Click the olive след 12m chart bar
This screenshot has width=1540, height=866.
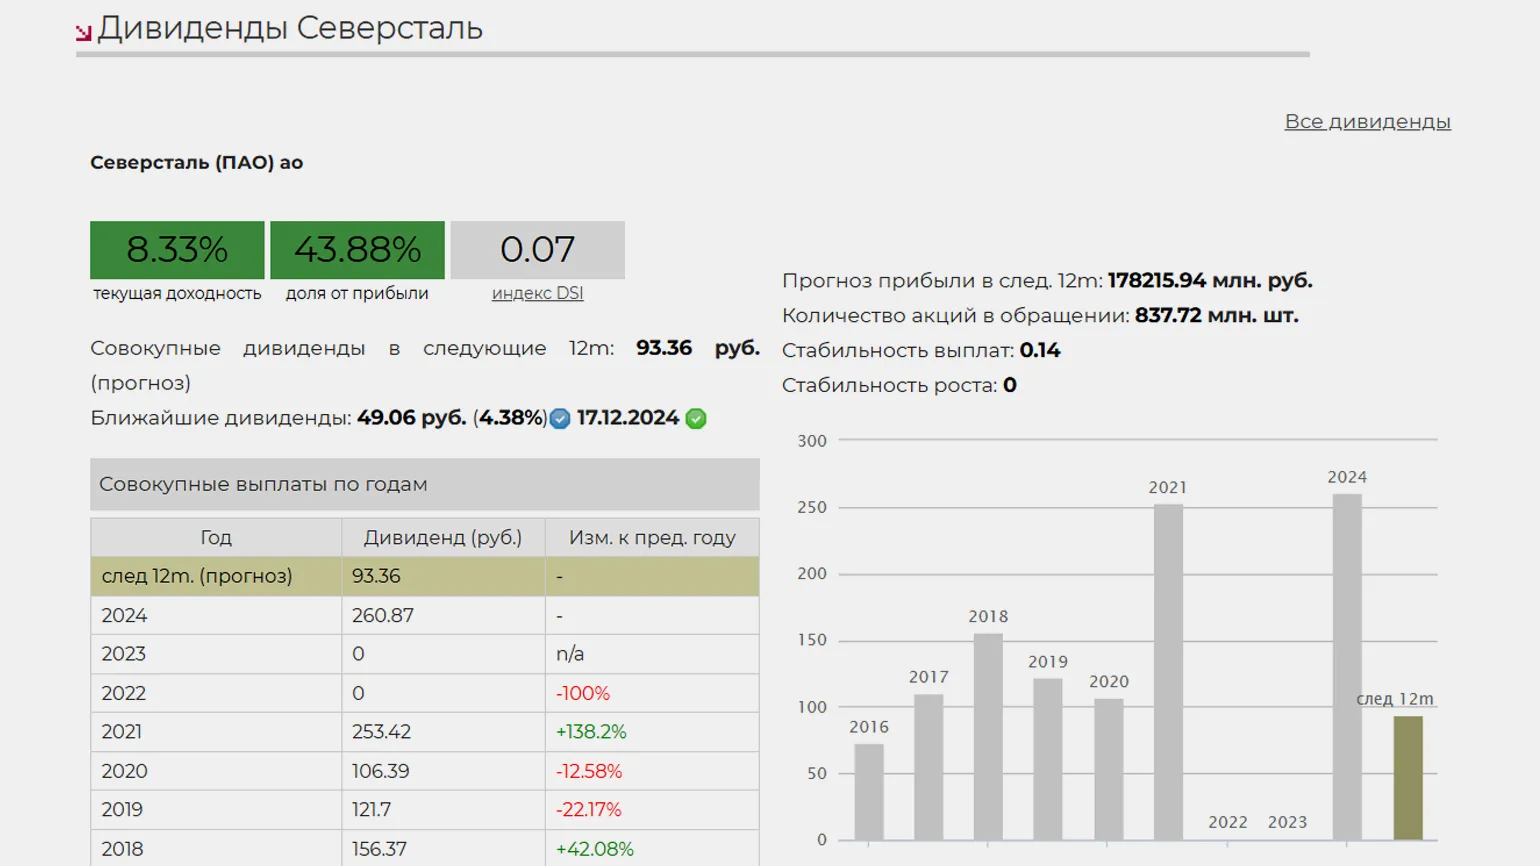click(1408, 777)
